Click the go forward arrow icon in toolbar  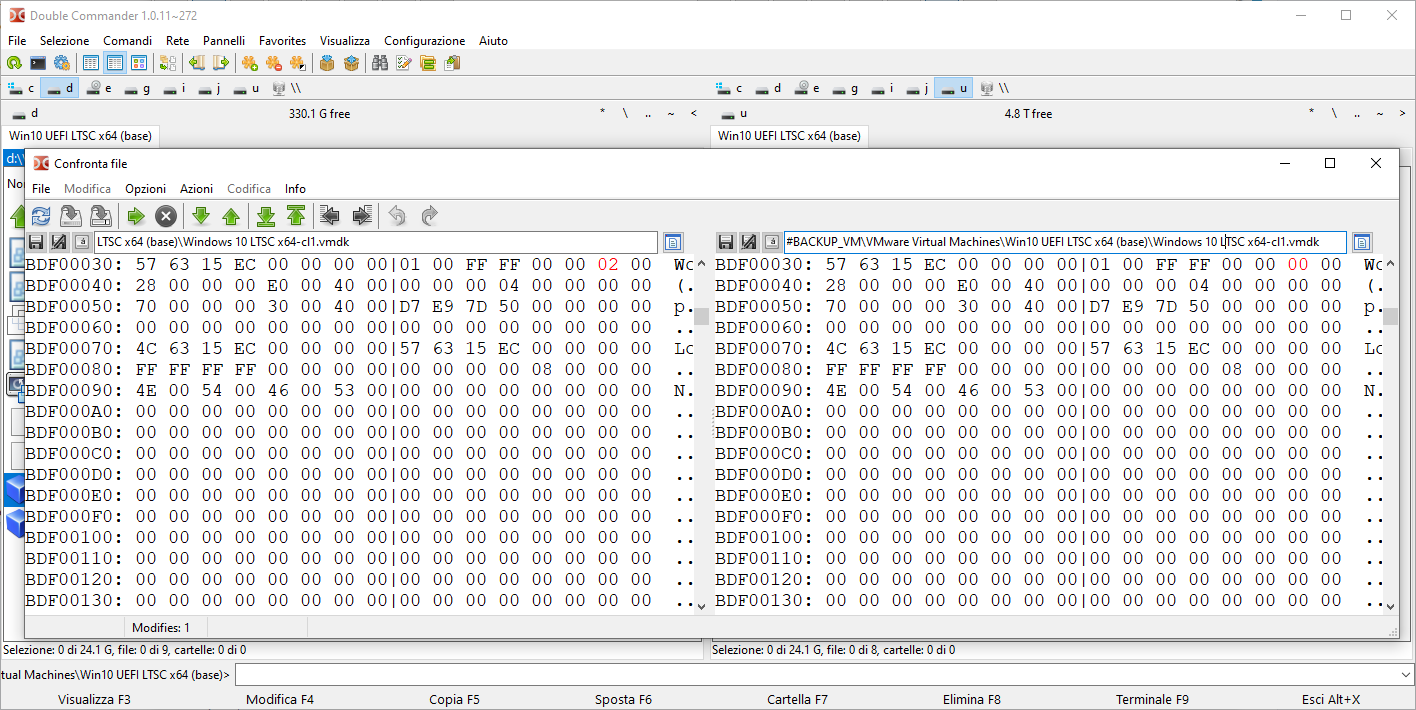click(x=221, y=63)
